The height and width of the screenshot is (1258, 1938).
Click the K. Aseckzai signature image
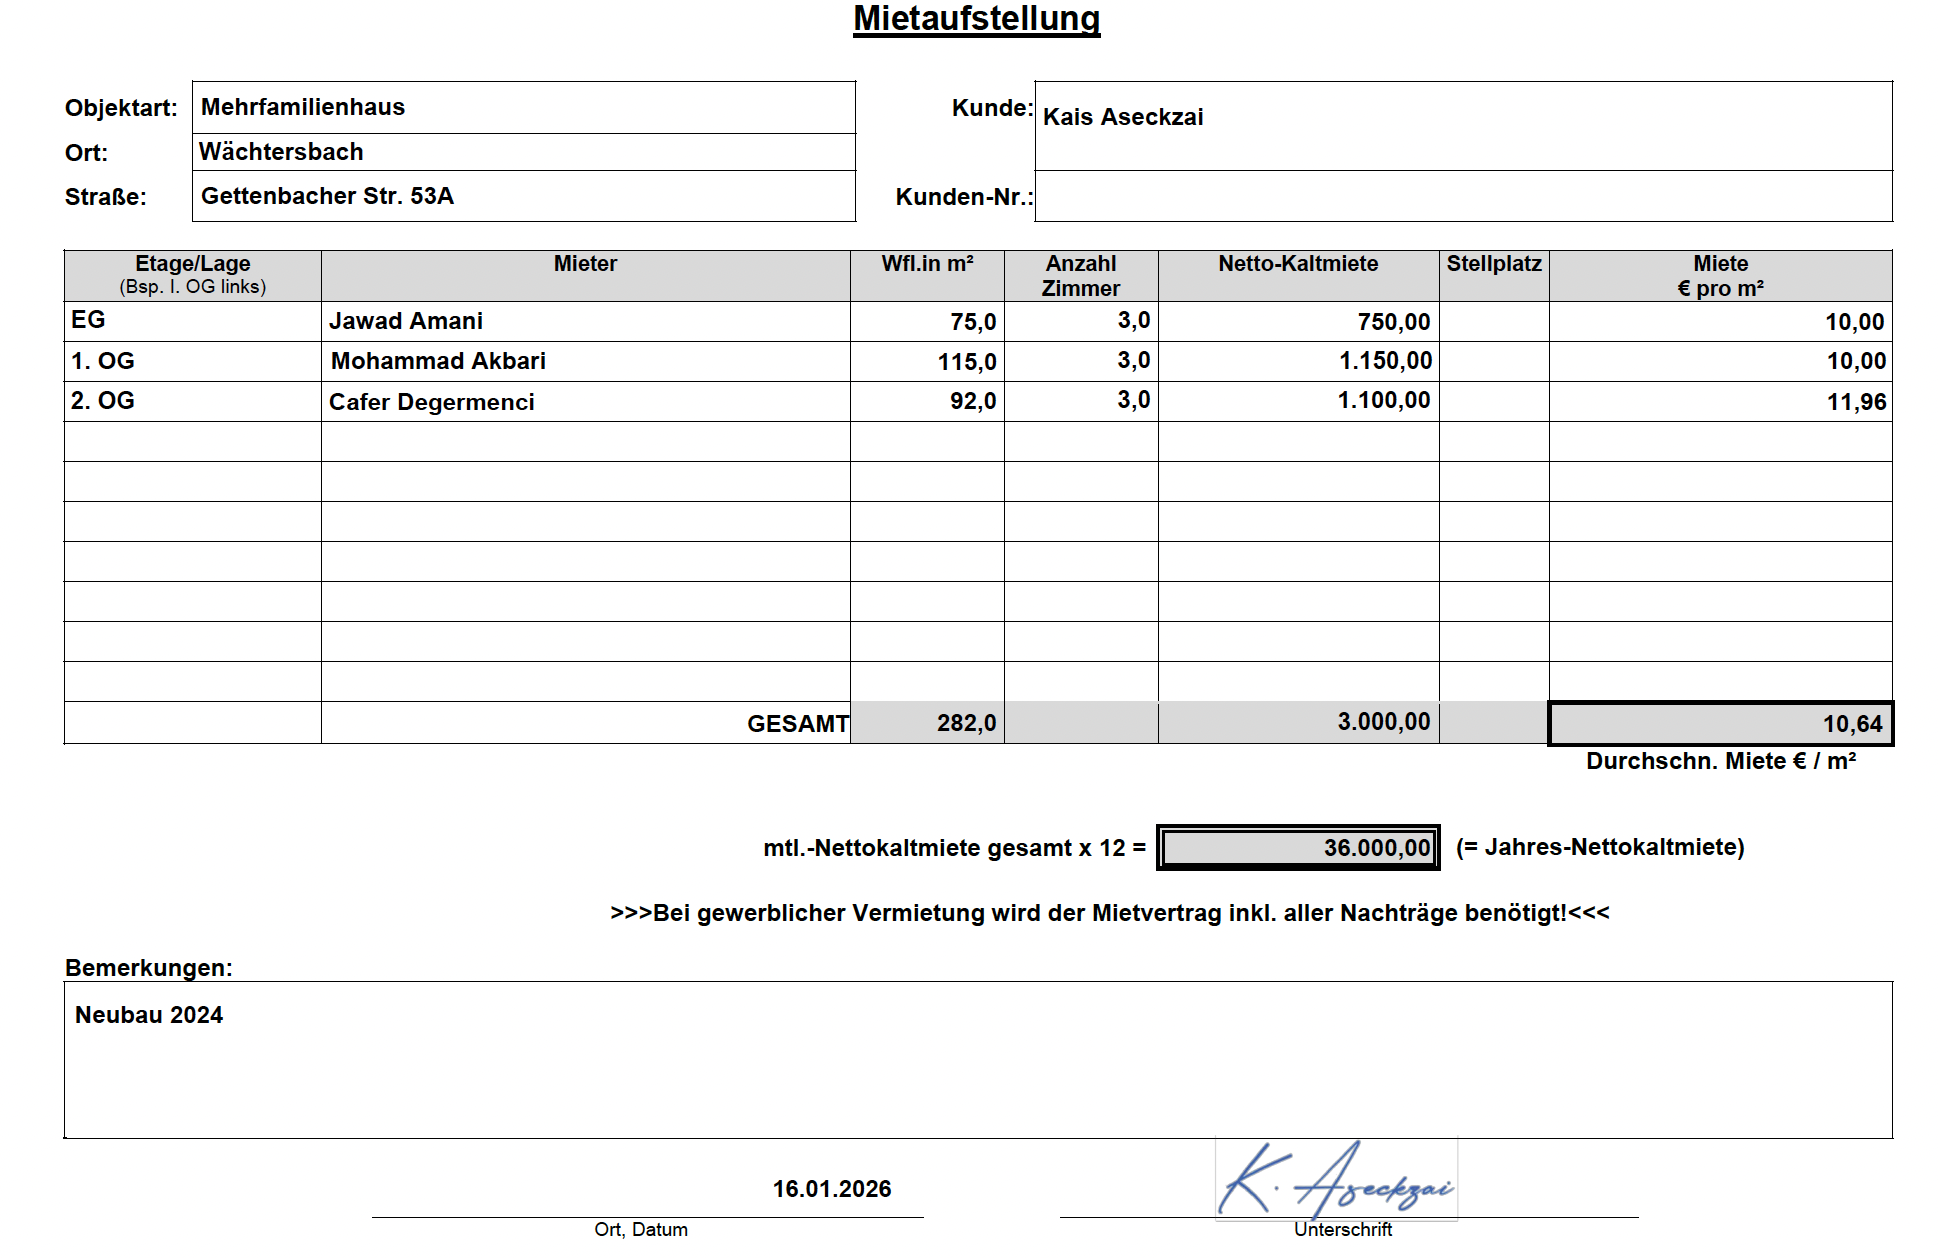(x=1336, y=1180)
